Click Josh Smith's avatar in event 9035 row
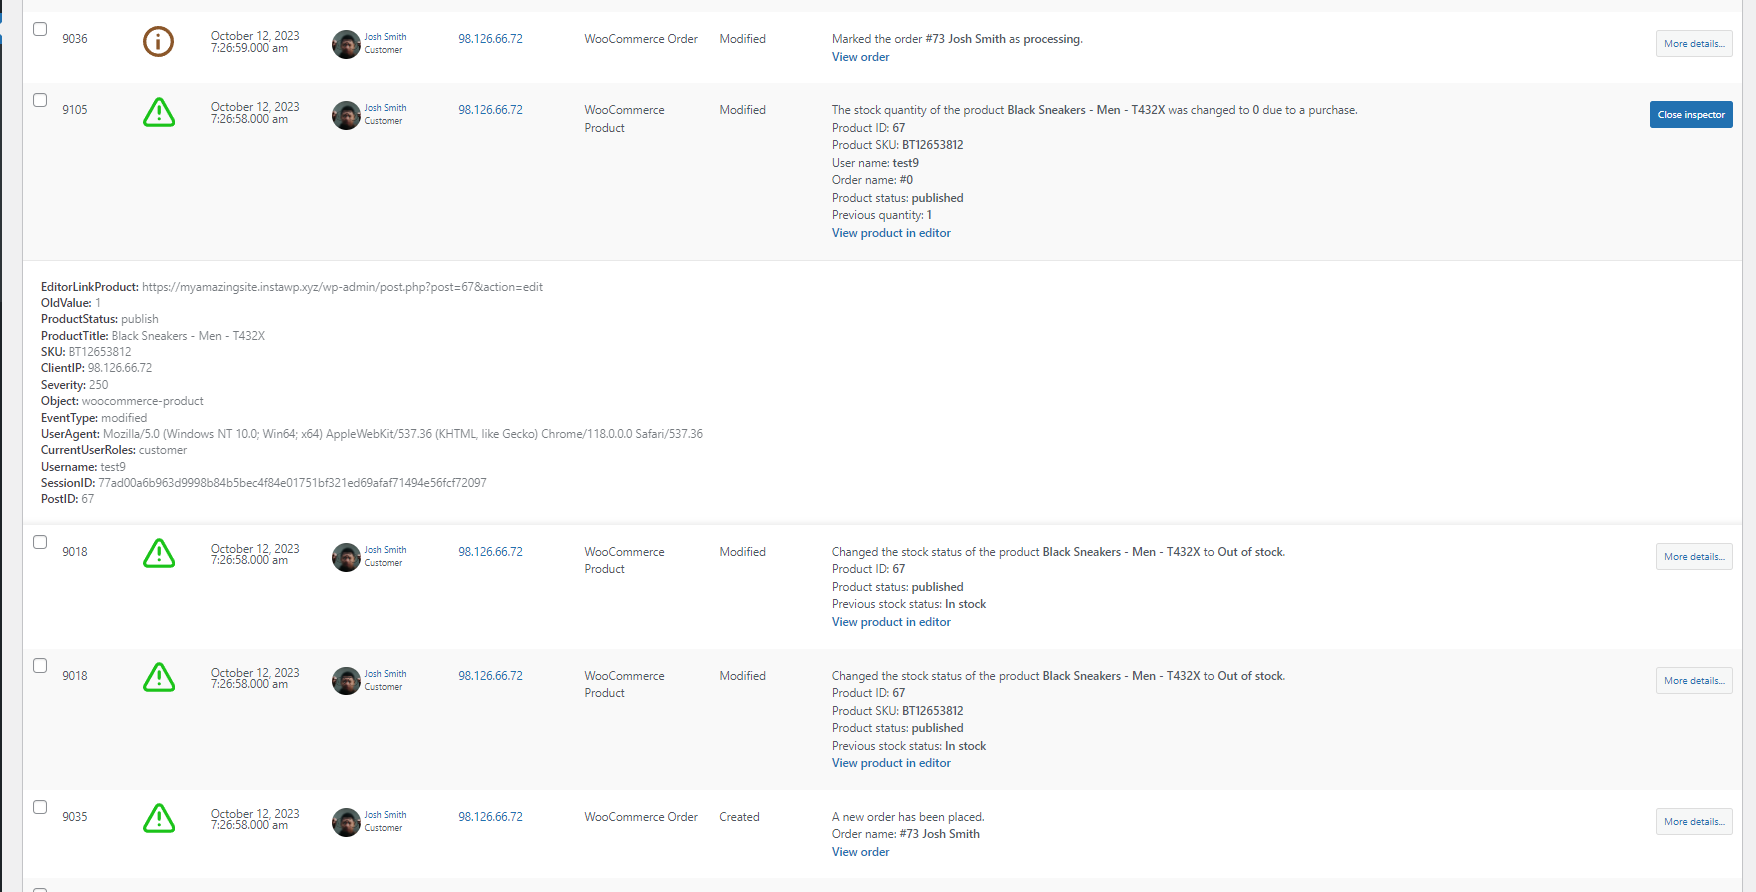1756x892 pixels. point(346,822)
